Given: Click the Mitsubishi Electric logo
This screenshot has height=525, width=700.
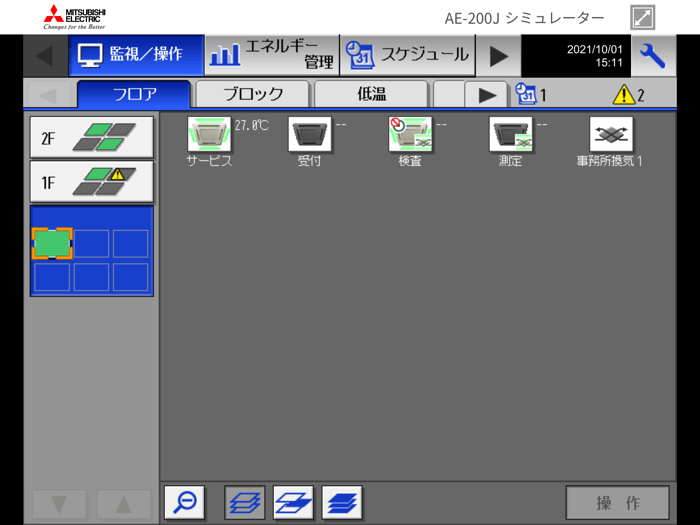Looking at the screenshot, I should [x=75, y=17].
